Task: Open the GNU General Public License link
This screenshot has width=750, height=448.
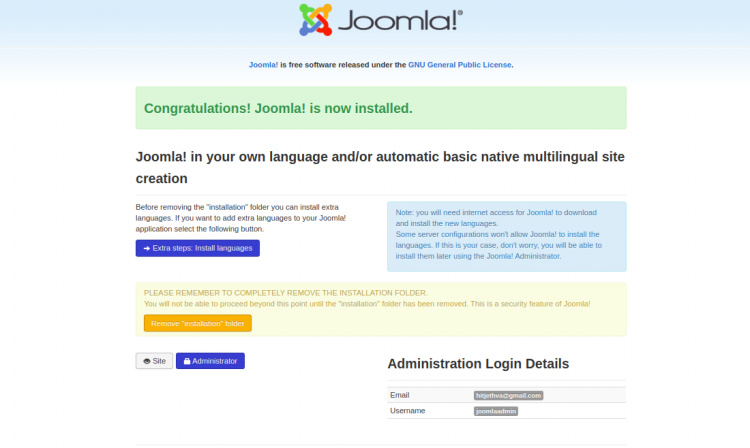Action: [460, 65]
